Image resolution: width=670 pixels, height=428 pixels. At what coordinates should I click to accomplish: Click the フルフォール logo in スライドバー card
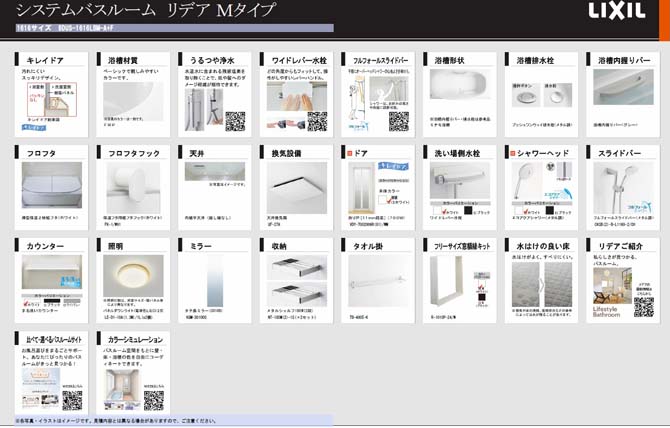pyautogui.click(x=639, y=208)
